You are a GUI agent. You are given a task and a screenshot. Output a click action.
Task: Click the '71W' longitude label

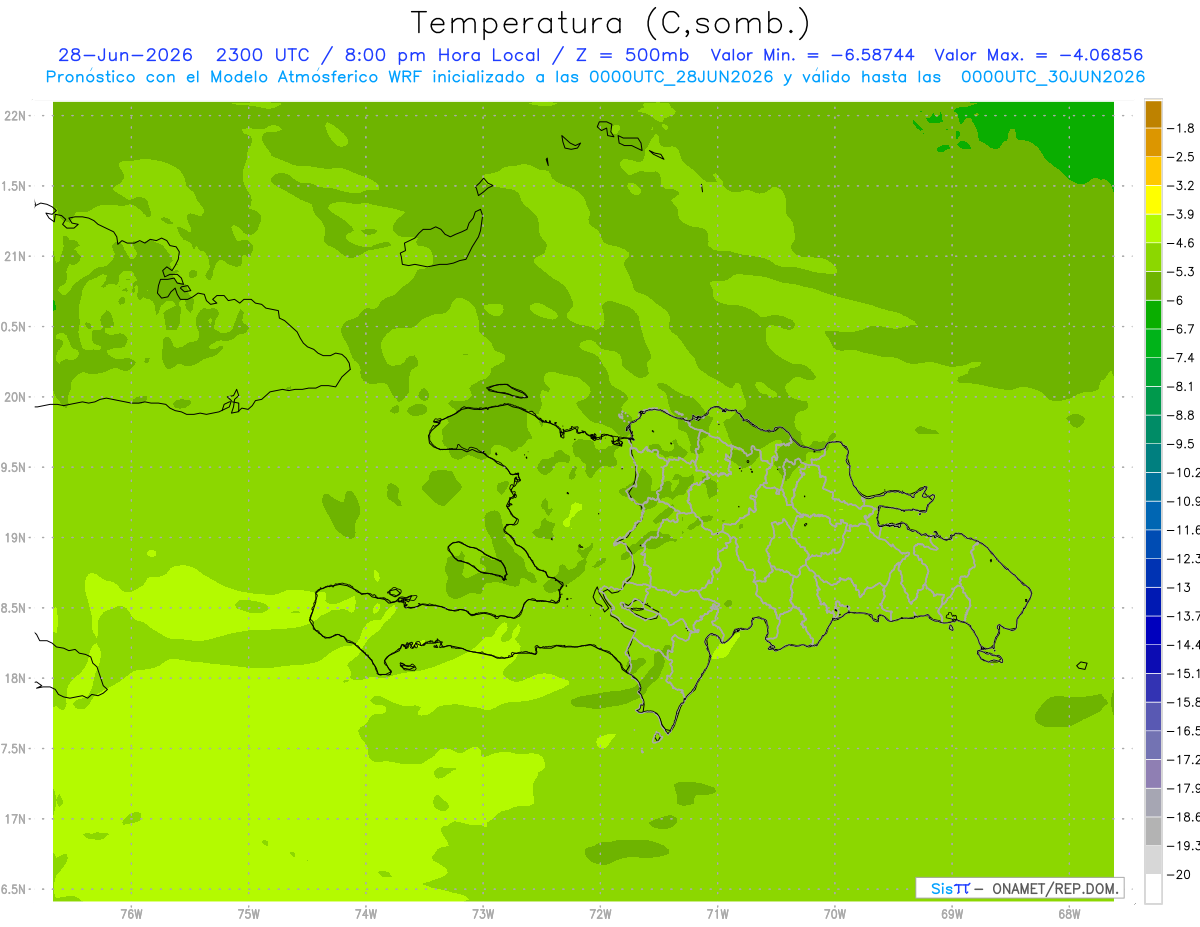point(717,913)
